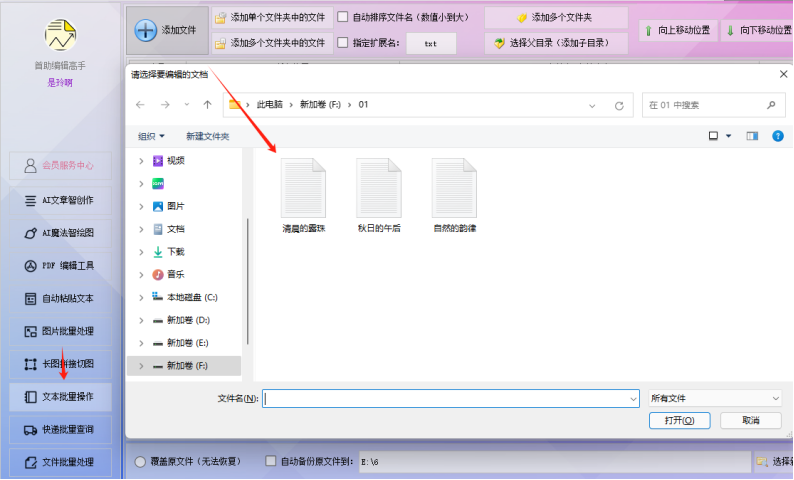
Task: Click 向上移动位置 green up arrow button
Action: (x=678, y=30)
